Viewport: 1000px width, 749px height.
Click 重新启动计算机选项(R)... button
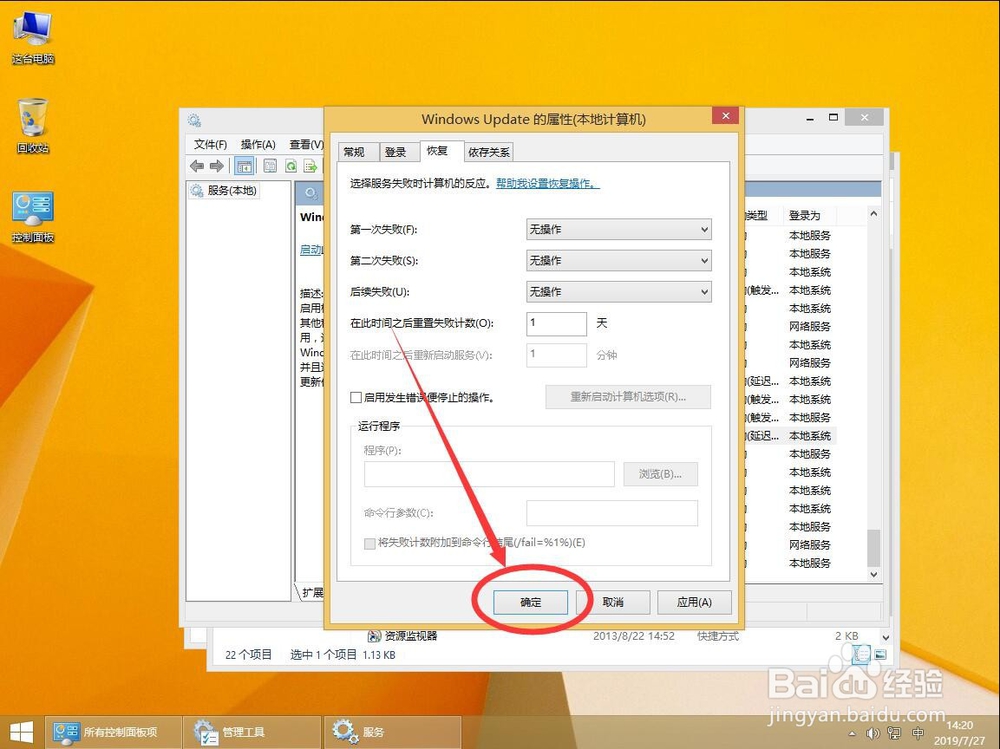pos(628,397)
